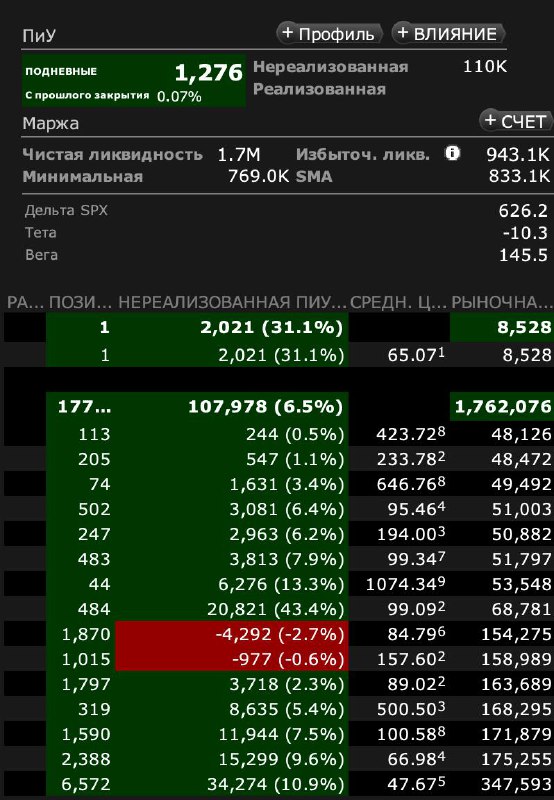Viewport: 554px width, 800px height.
Task: Select the position with 20,821 (43.4%) gain
Action: (279, 609)
